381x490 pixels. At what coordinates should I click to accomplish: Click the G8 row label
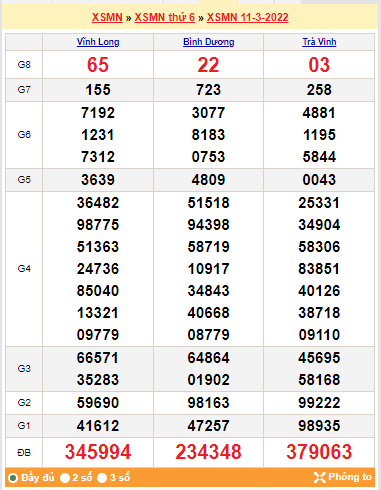click(24, 65)
